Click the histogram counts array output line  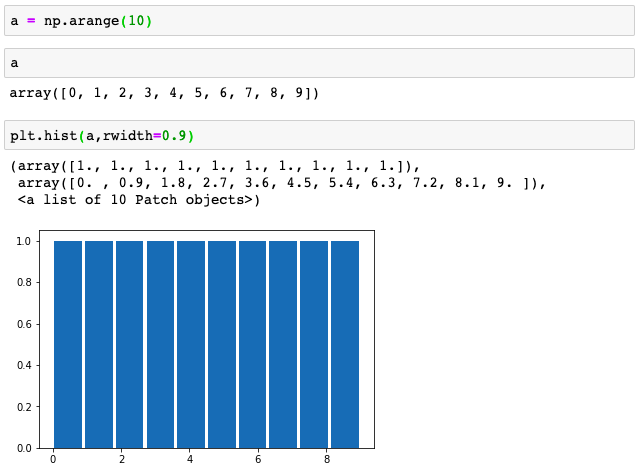pos(215,166)
